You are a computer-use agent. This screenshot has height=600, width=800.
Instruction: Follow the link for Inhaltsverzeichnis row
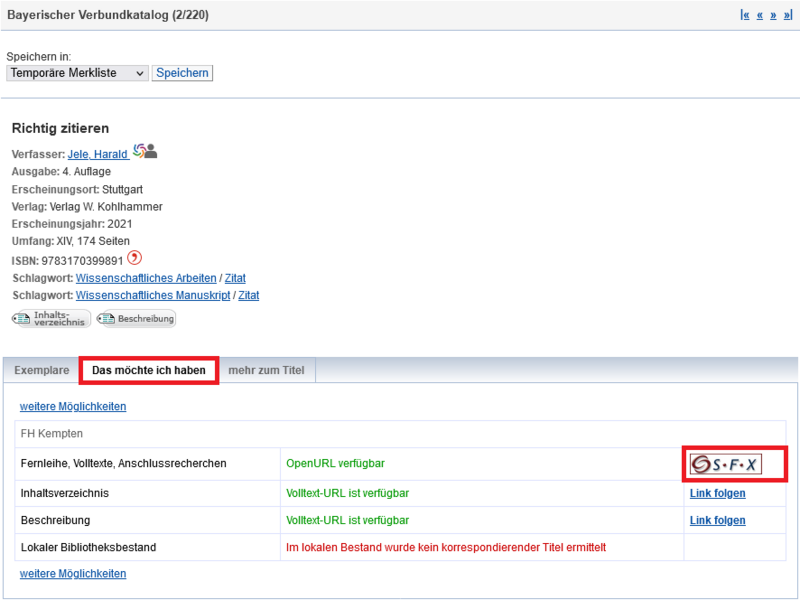[x=717, y=493]
